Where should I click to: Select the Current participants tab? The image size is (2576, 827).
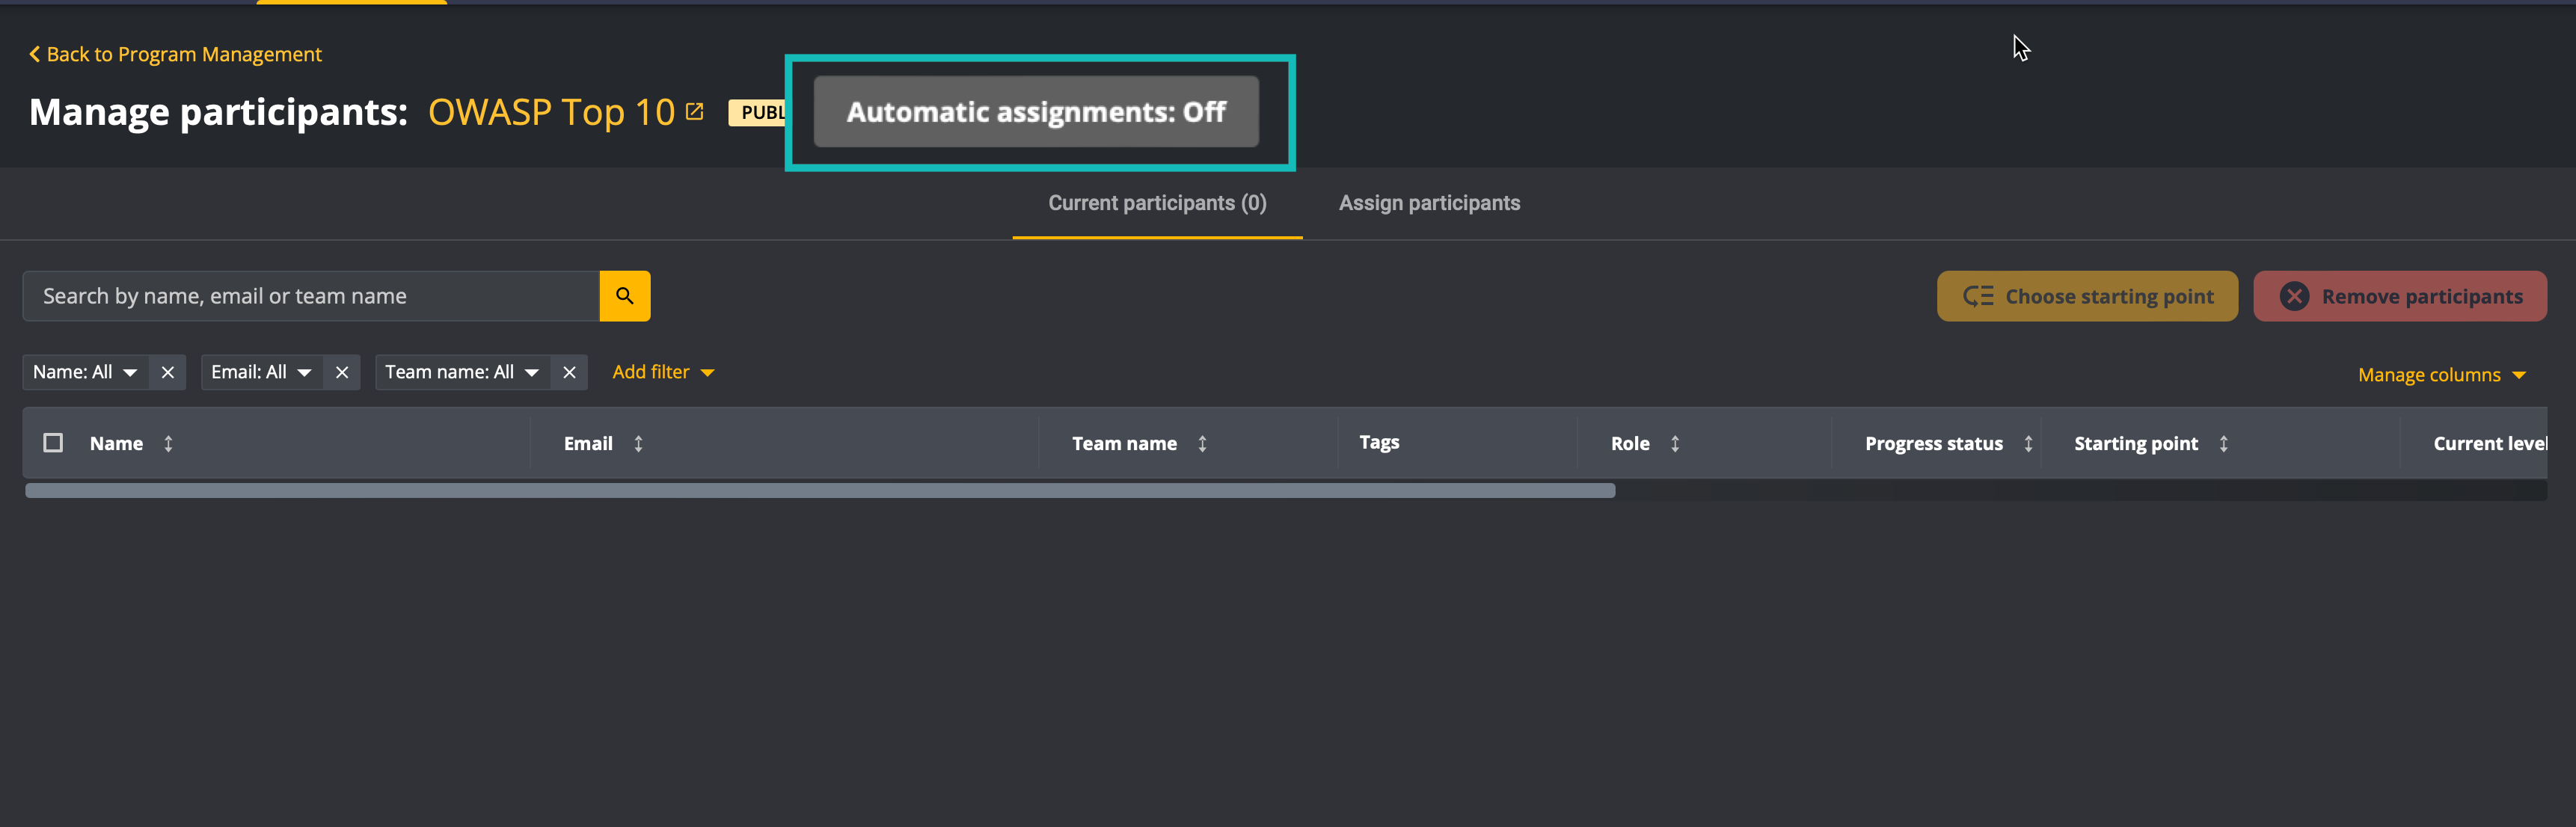[x=1157, y=202]
